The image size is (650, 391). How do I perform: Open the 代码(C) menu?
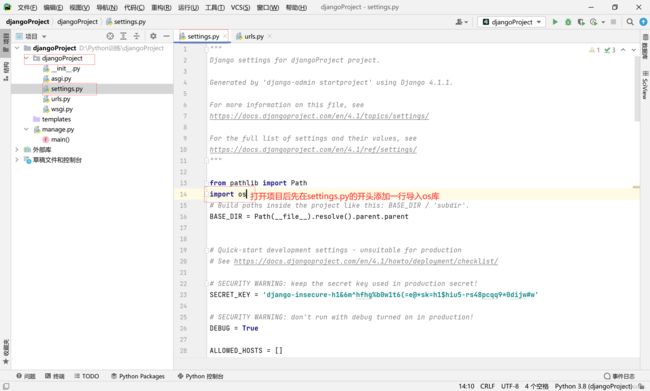pyautogui.click(x=134, y=7)
